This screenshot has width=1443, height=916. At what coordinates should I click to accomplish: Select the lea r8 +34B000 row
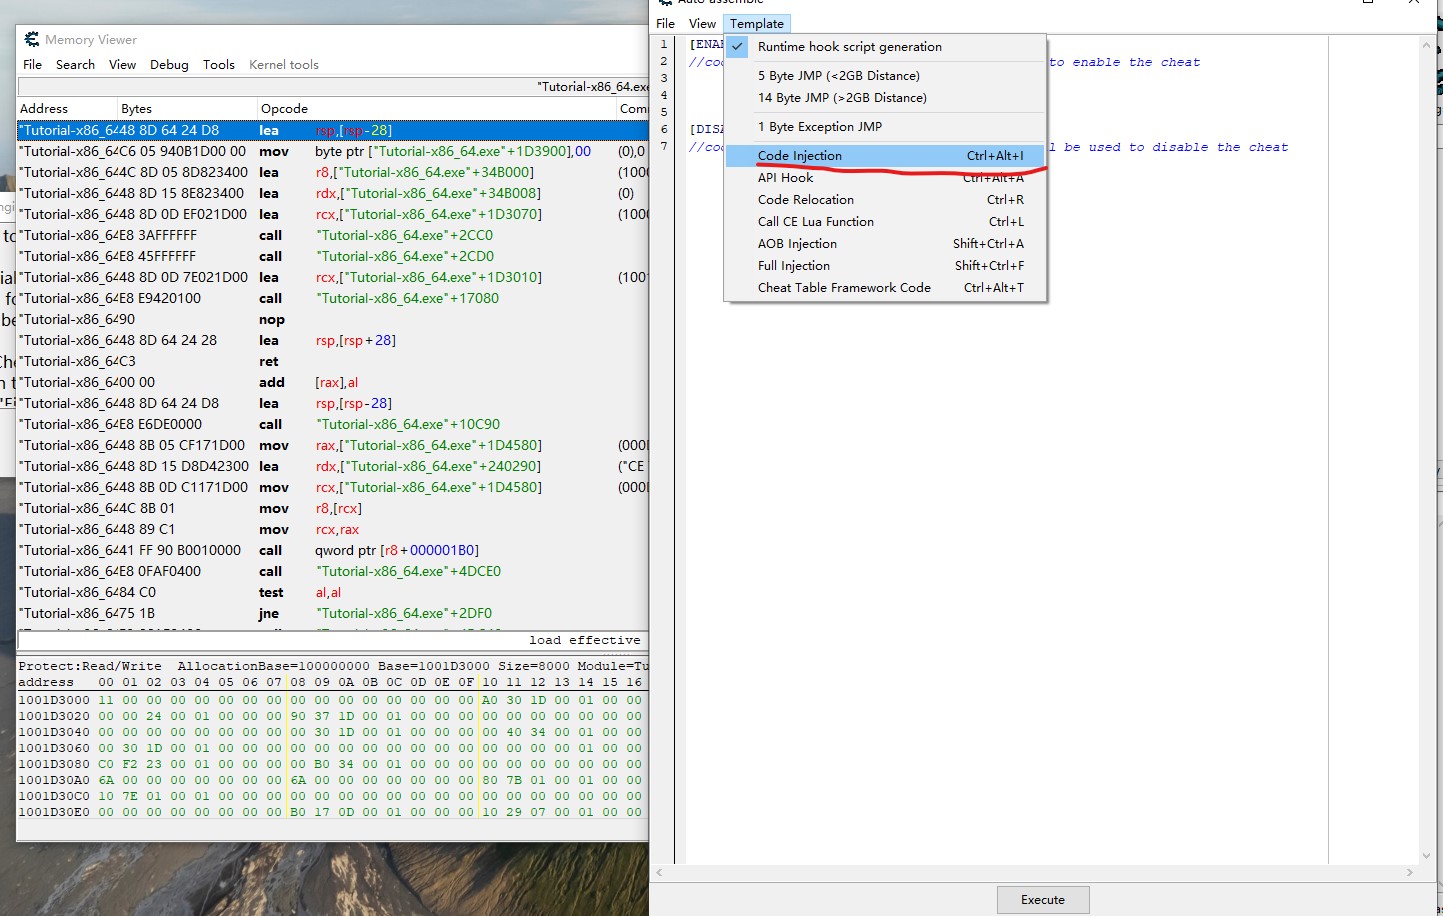pos(333,173)
